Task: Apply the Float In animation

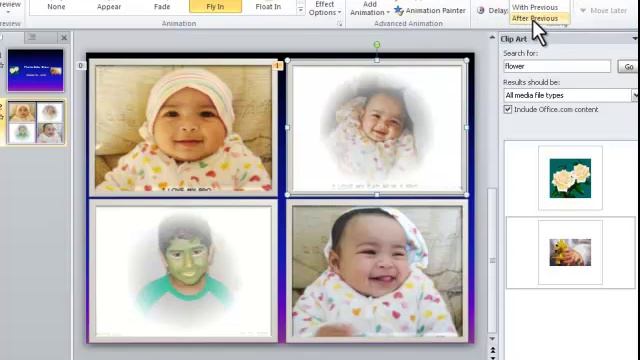Action: [268, 7]
